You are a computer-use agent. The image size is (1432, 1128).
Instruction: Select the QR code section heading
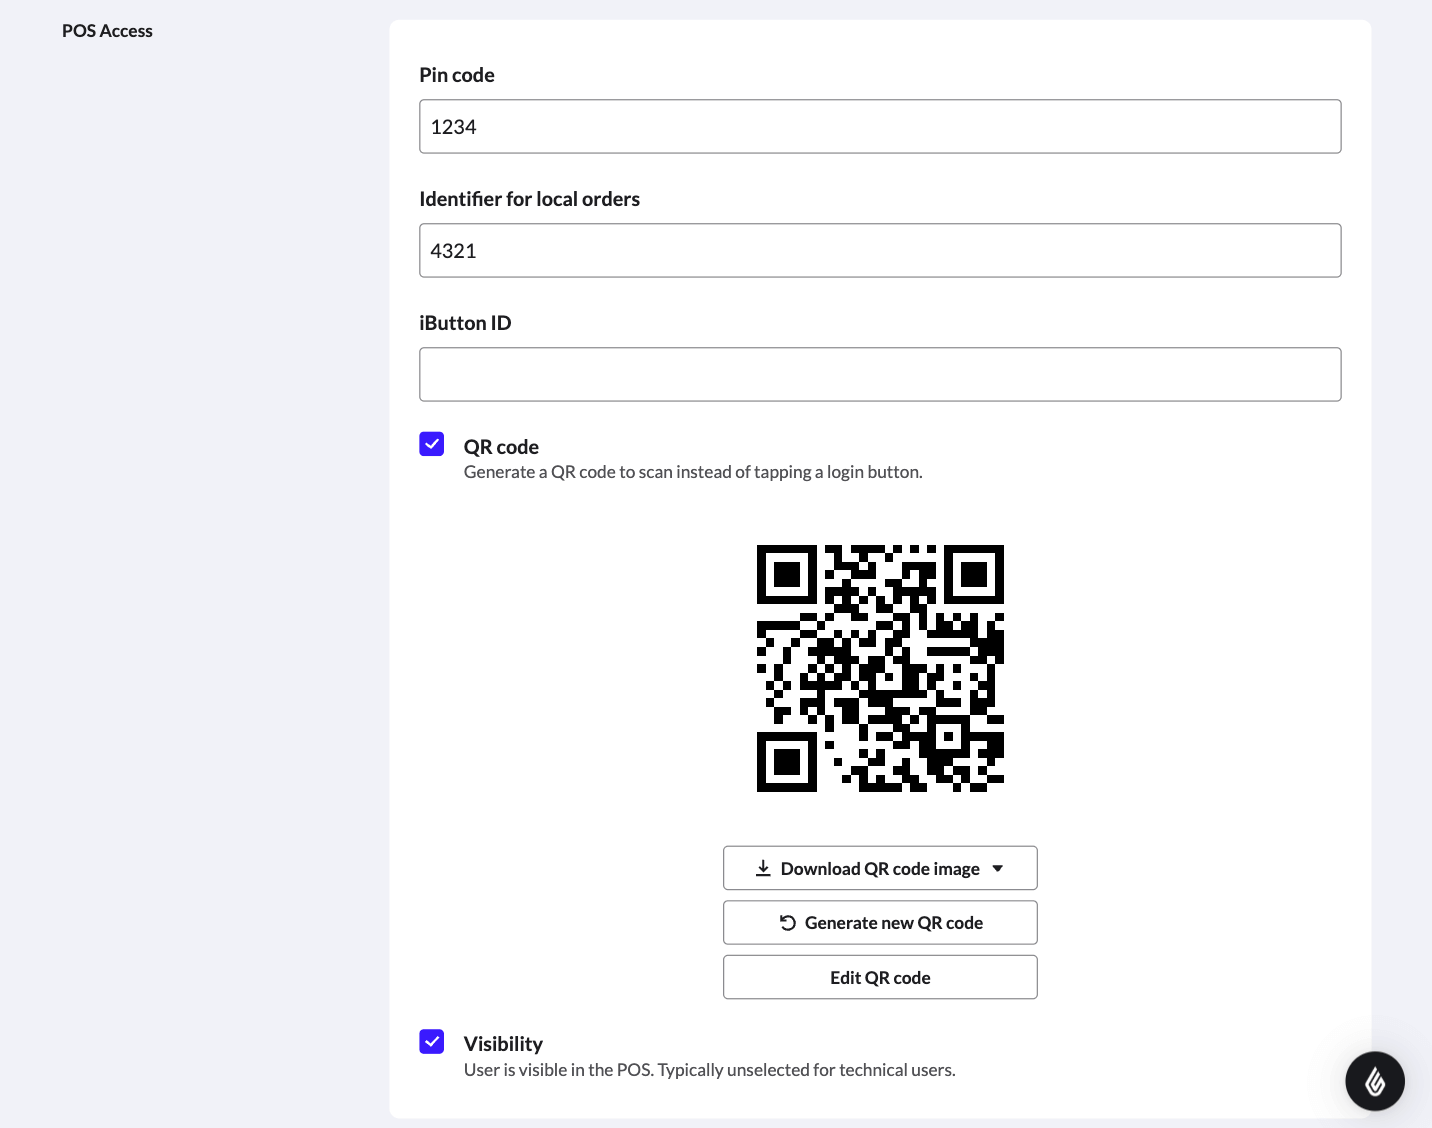(x=501, y=446)
